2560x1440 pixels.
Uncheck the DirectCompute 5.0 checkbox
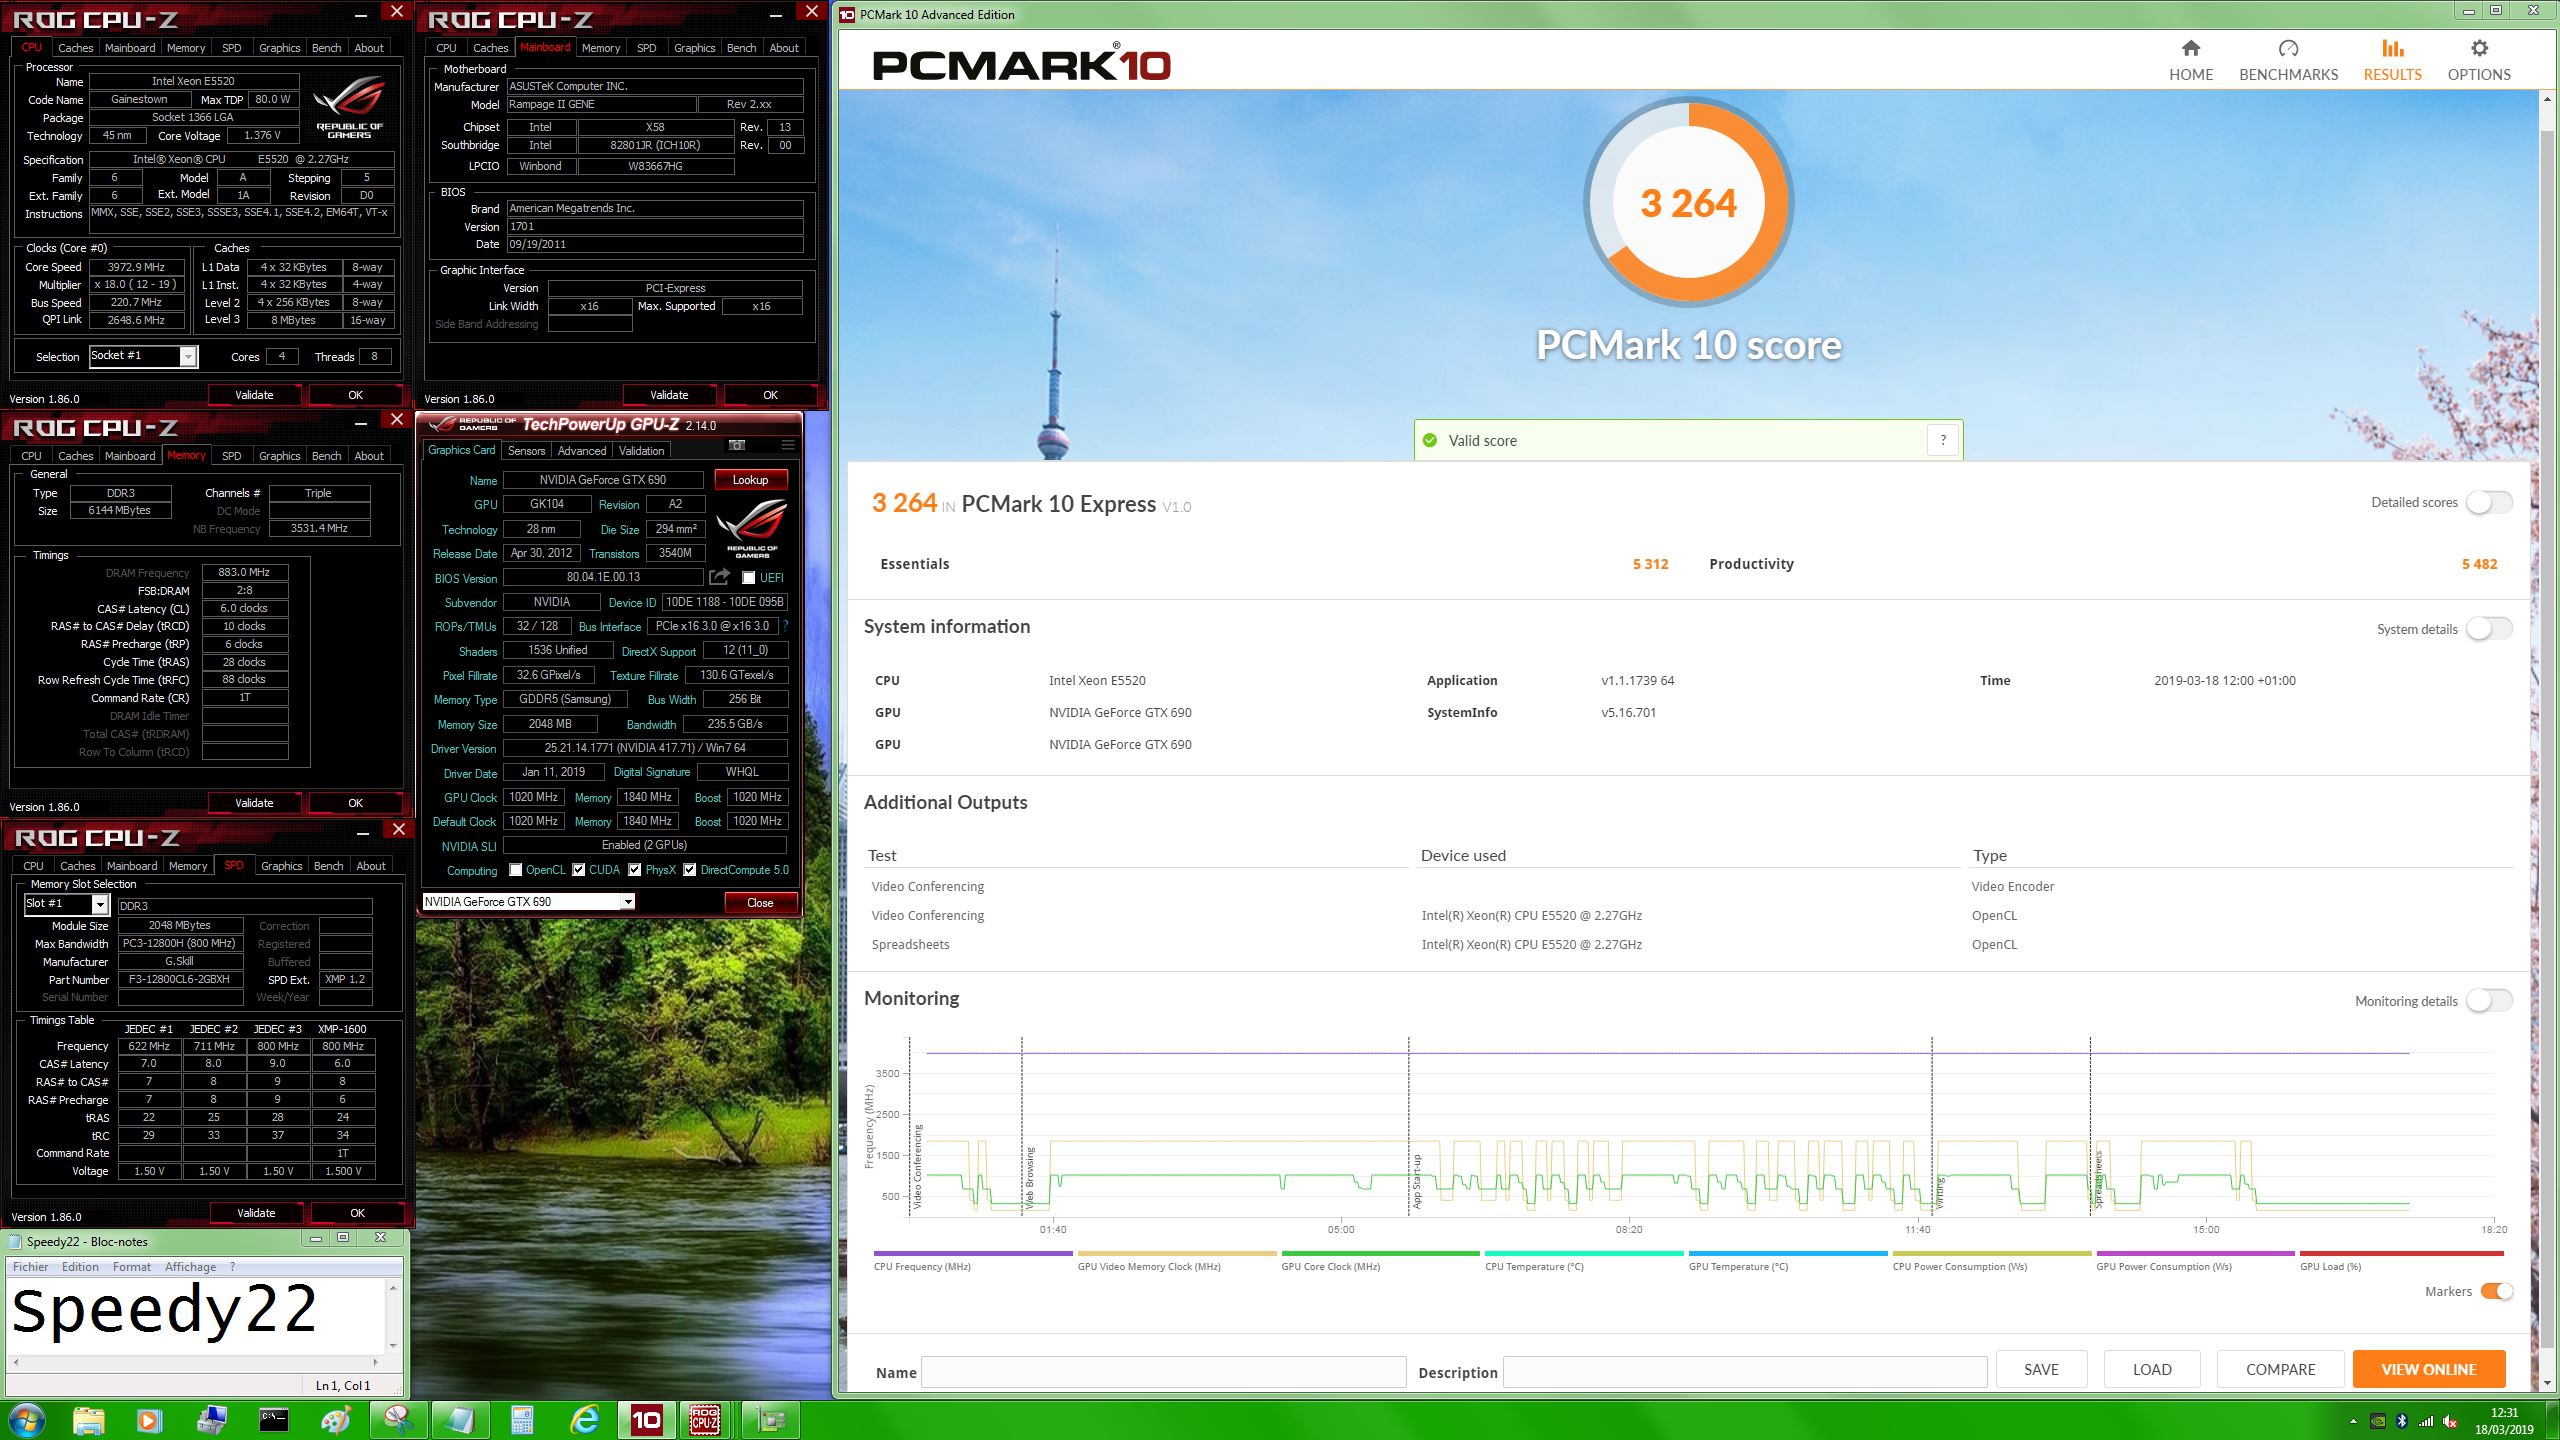(689, 870)
